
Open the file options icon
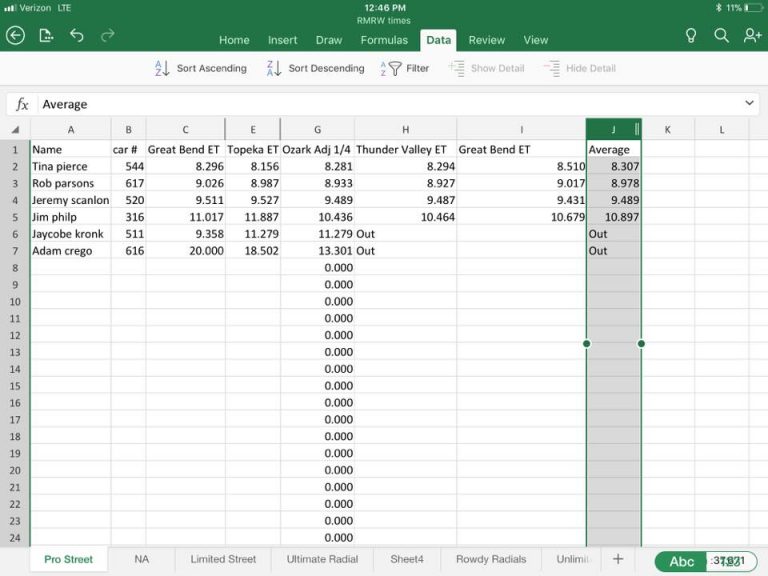(x=46, y=35)
